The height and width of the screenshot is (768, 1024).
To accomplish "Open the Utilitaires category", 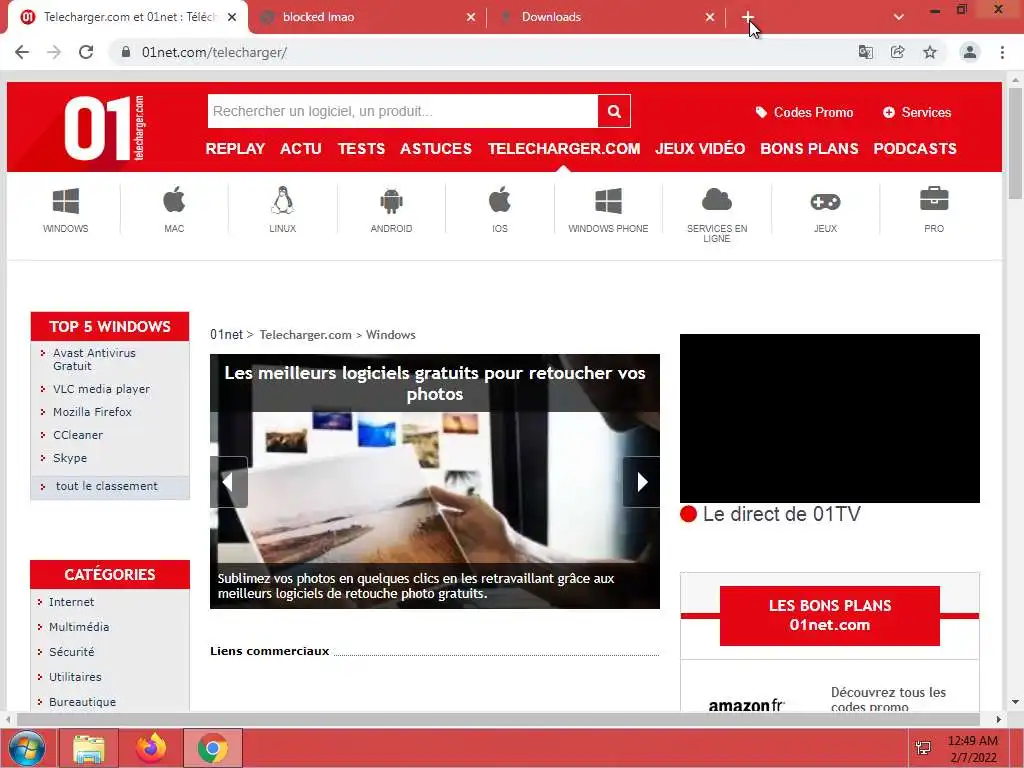I will (75, 677).
